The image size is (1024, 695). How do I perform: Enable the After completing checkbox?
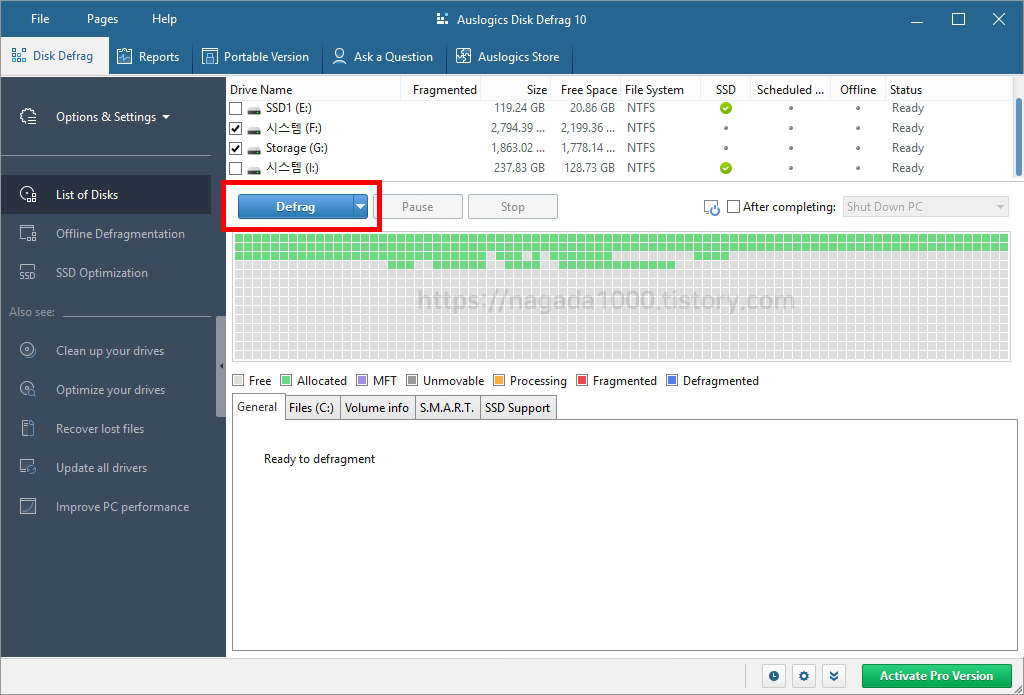733,207
